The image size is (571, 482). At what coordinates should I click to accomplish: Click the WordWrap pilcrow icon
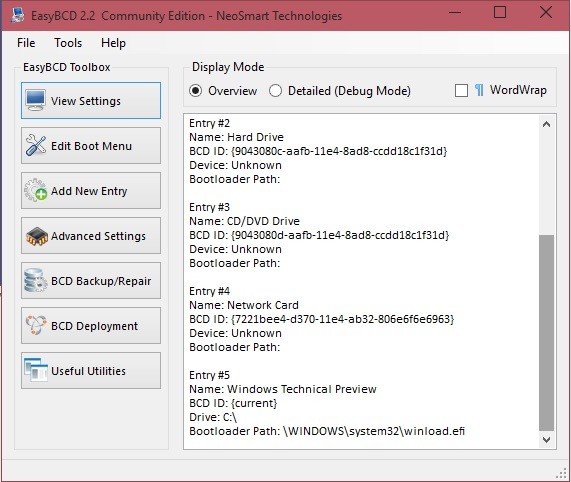point(479,90)
